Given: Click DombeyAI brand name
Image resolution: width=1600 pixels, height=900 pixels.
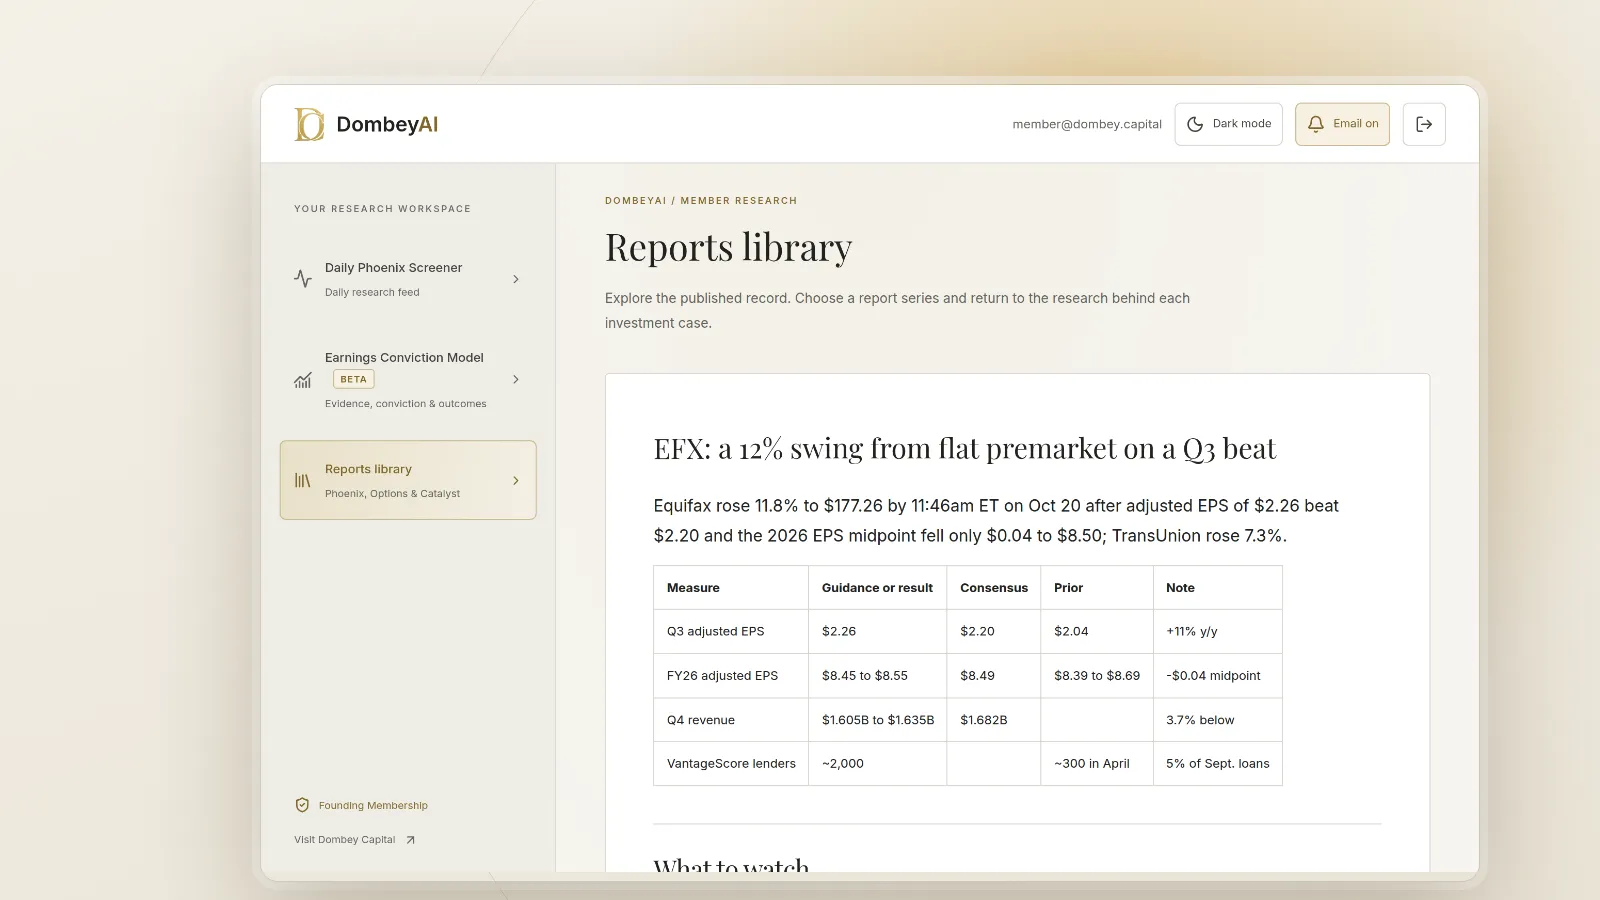Looking at the screenshot, I should [x=387, y=124].
